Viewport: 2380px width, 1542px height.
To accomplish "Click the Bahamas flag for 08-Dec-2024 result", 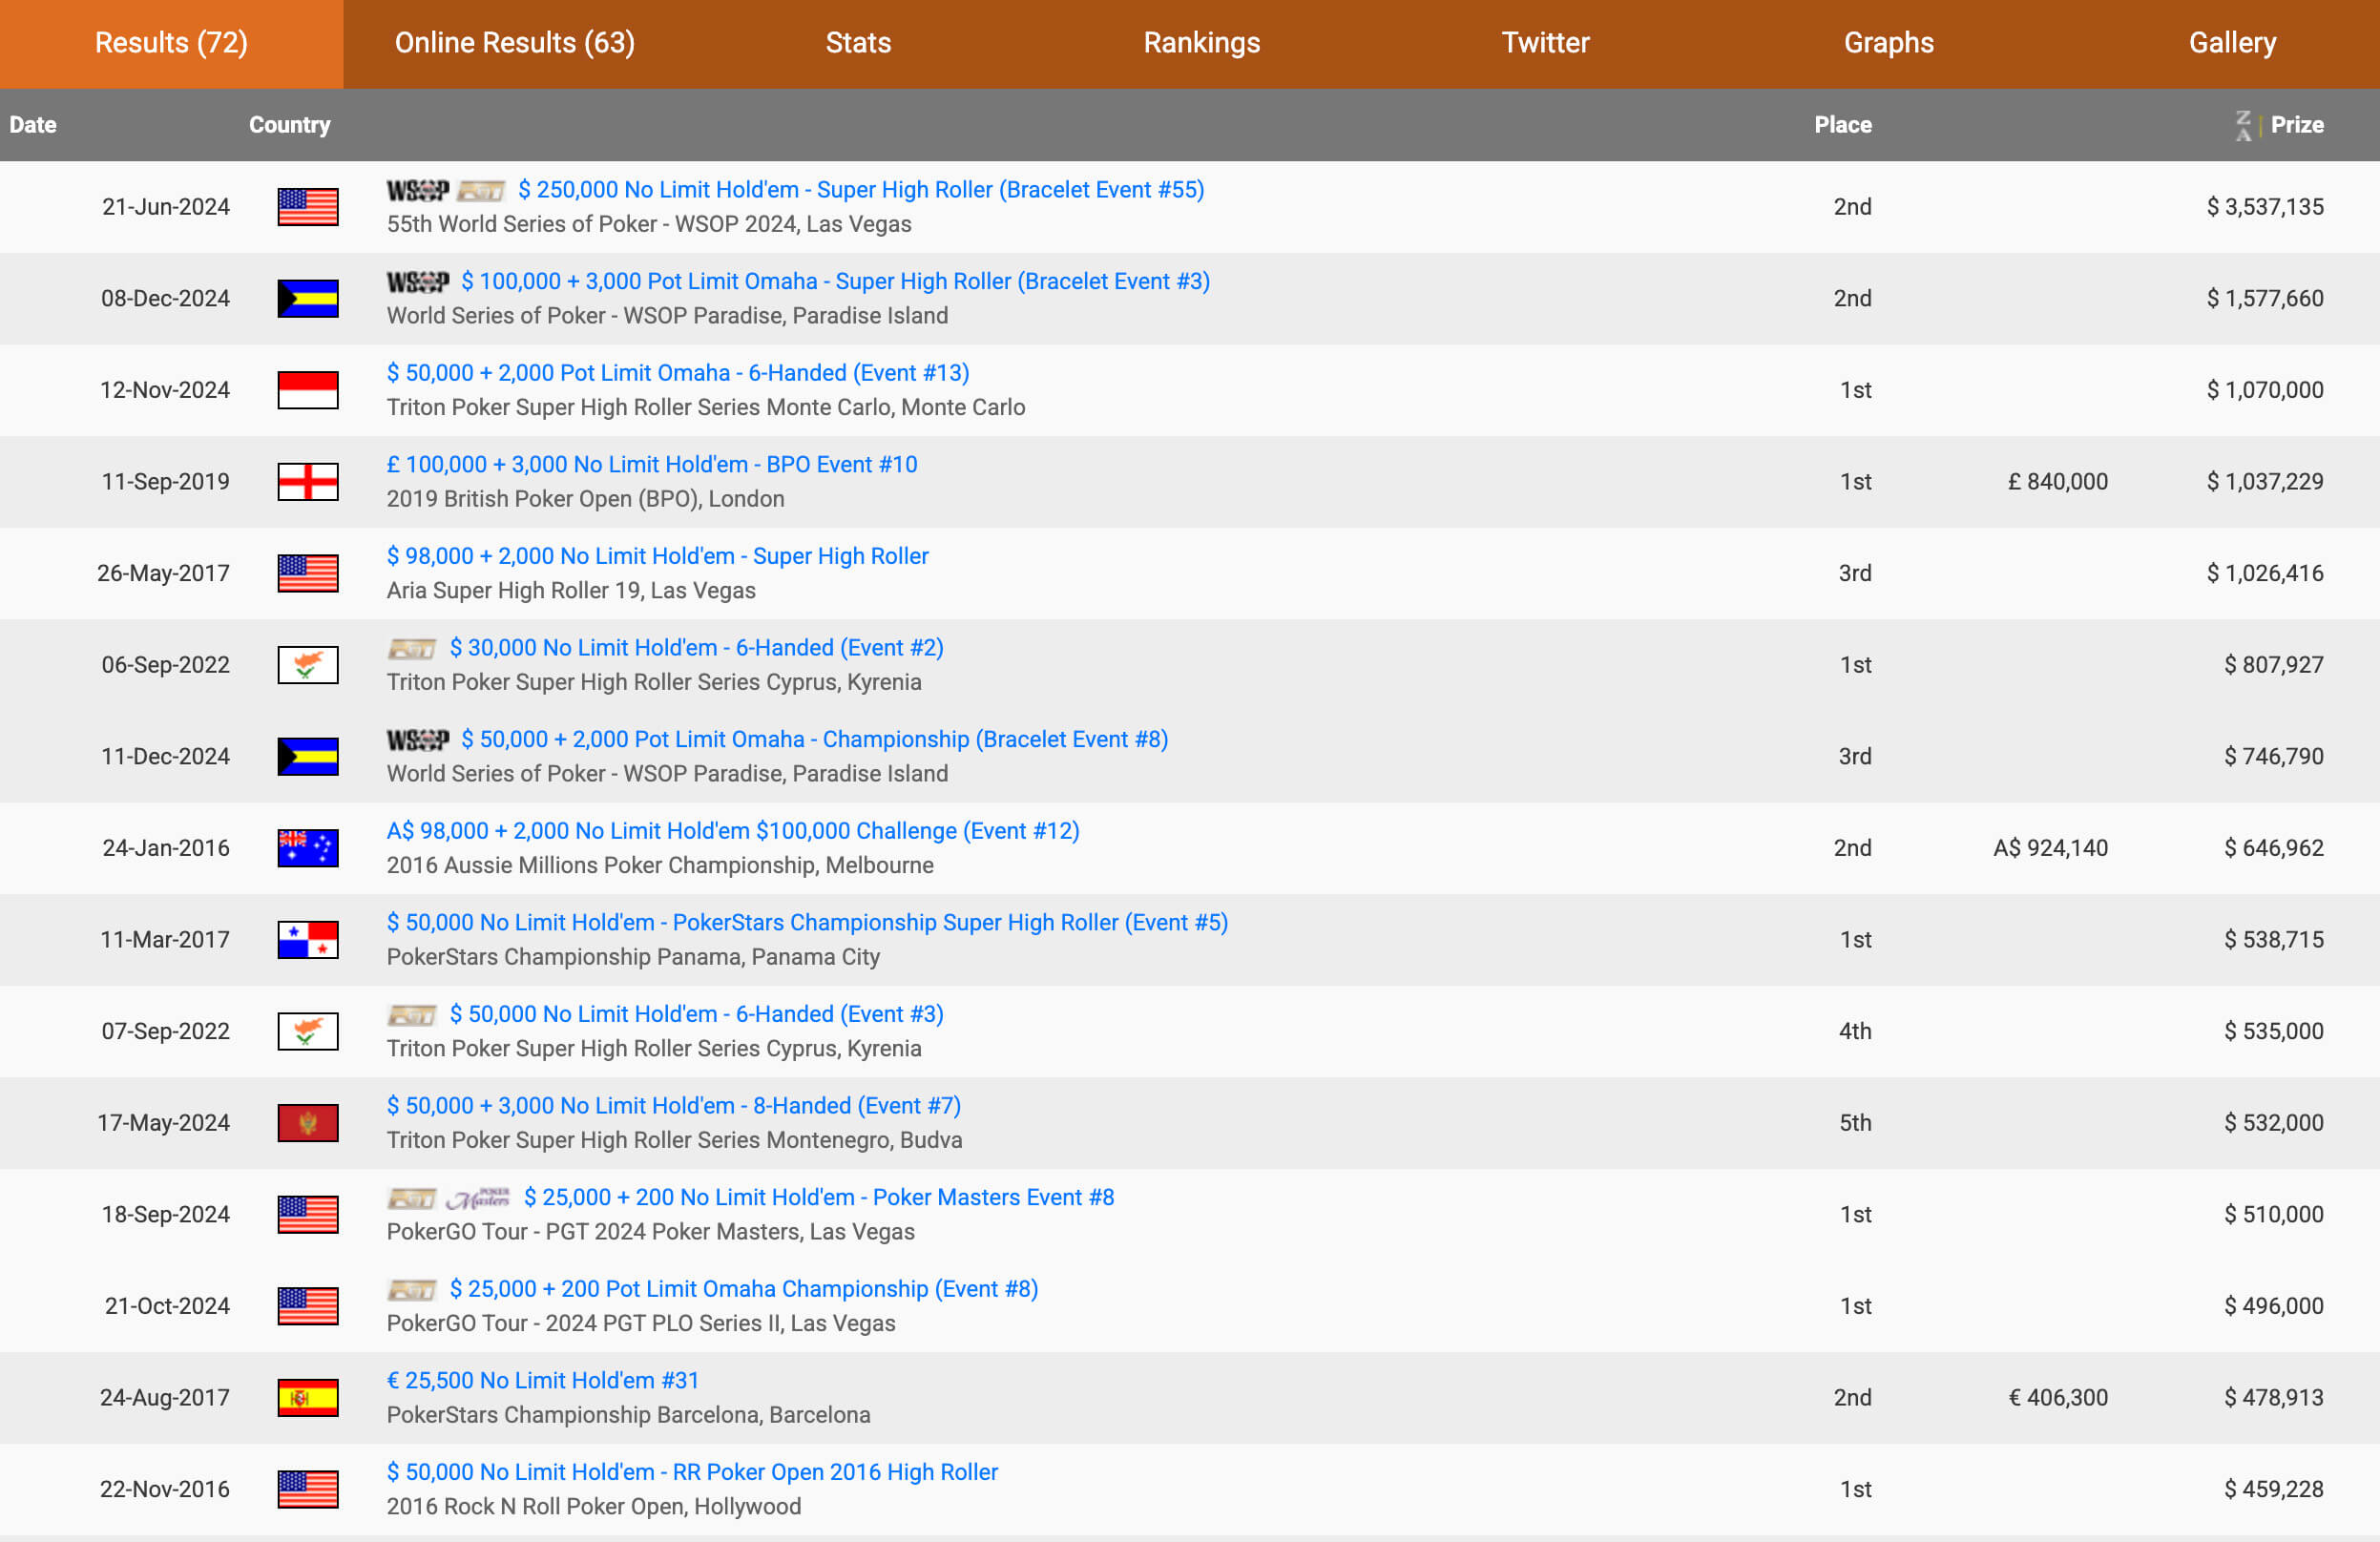I will click(307, 298).
